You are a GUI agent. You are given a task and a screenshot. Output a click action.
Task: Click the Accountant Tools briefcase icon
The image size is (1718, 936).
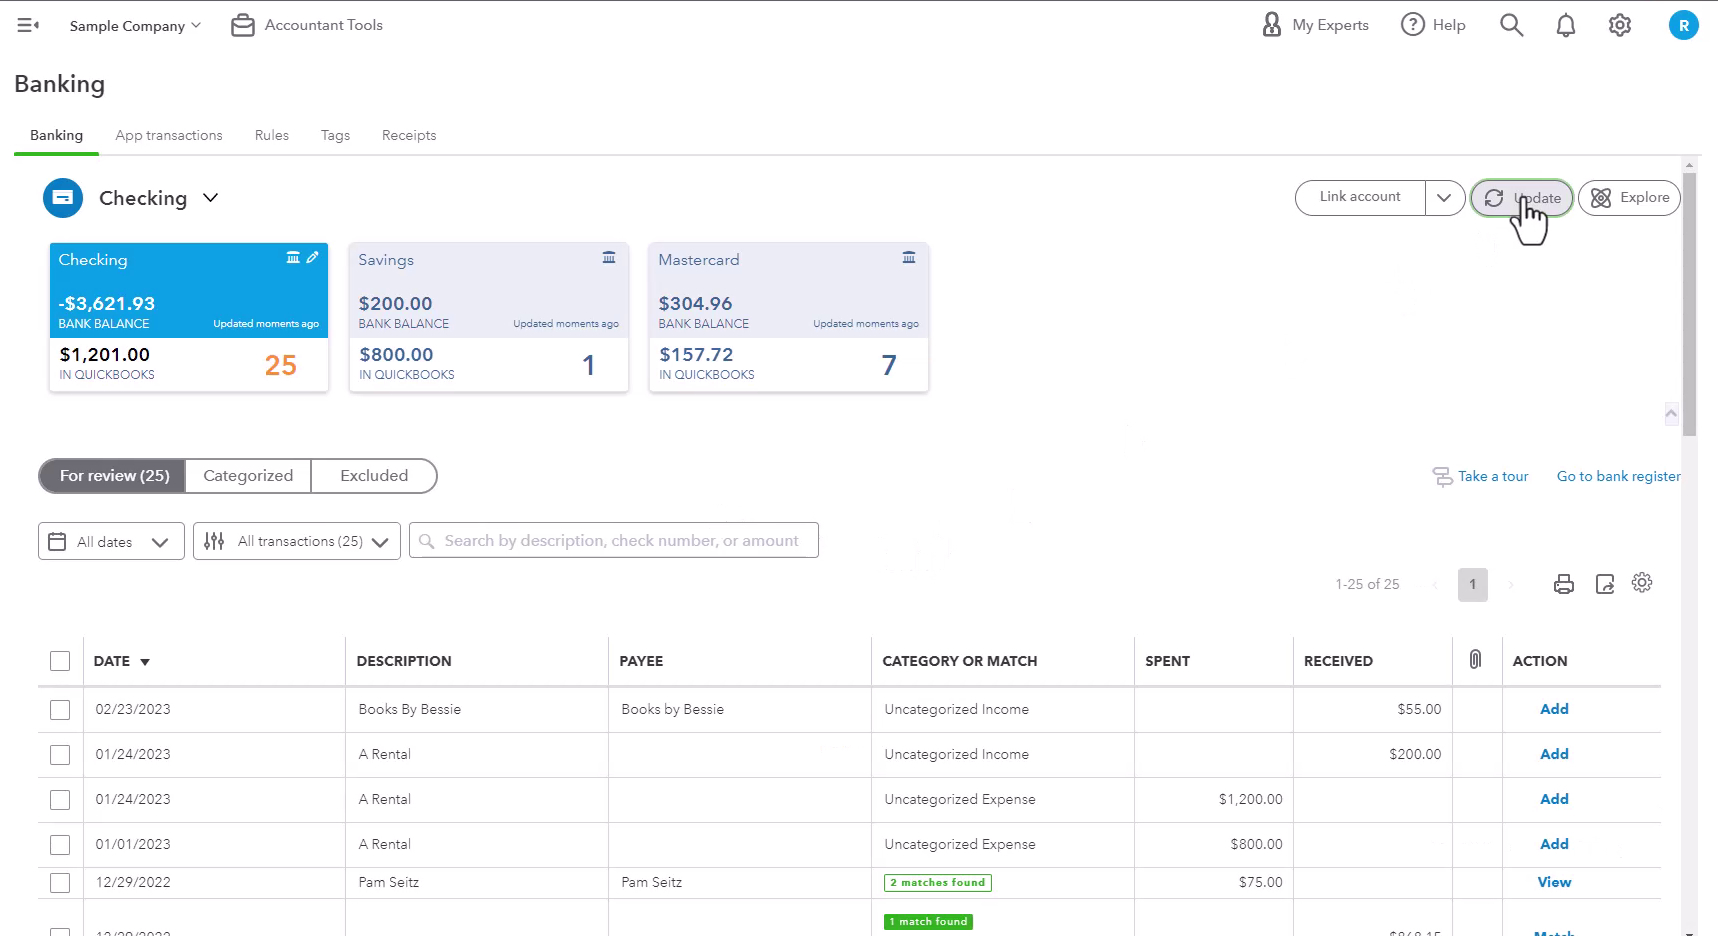click(243, 25)
